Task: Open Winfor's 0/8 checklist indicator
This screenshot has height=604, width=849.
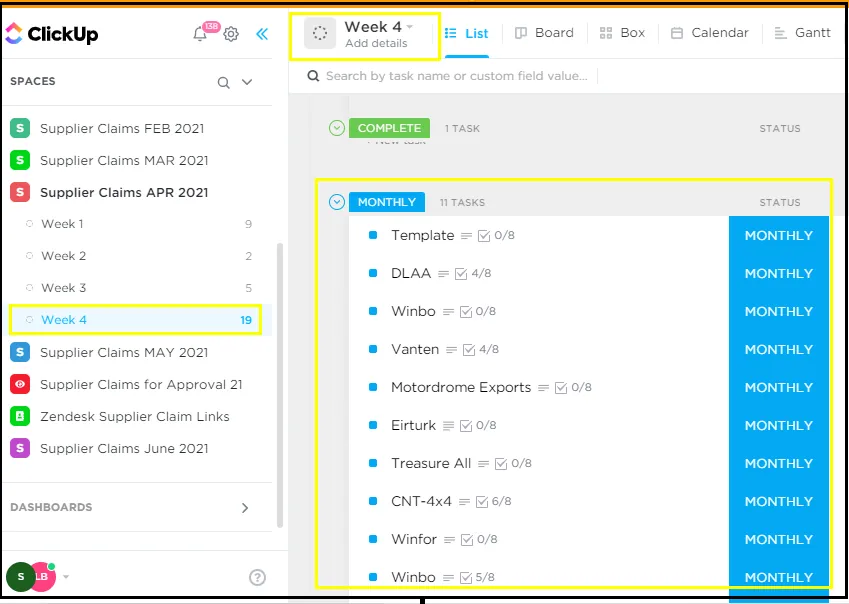Action: coord(479,539)
